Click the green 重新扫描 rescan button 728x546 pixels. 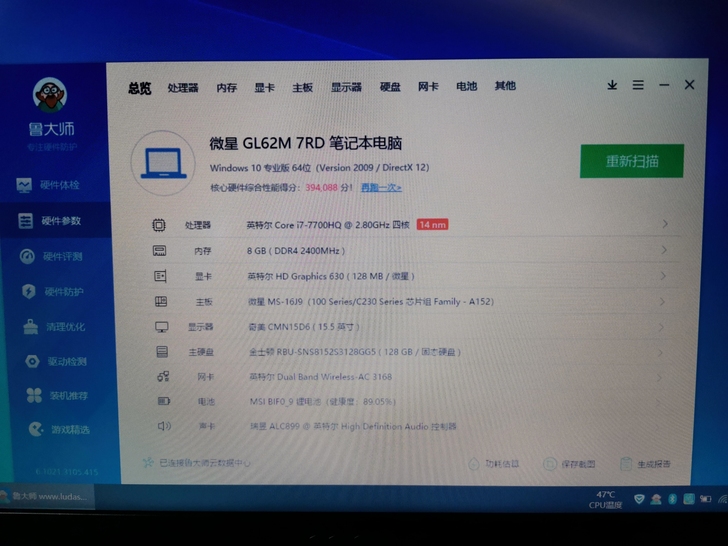(x=632, y=161)
